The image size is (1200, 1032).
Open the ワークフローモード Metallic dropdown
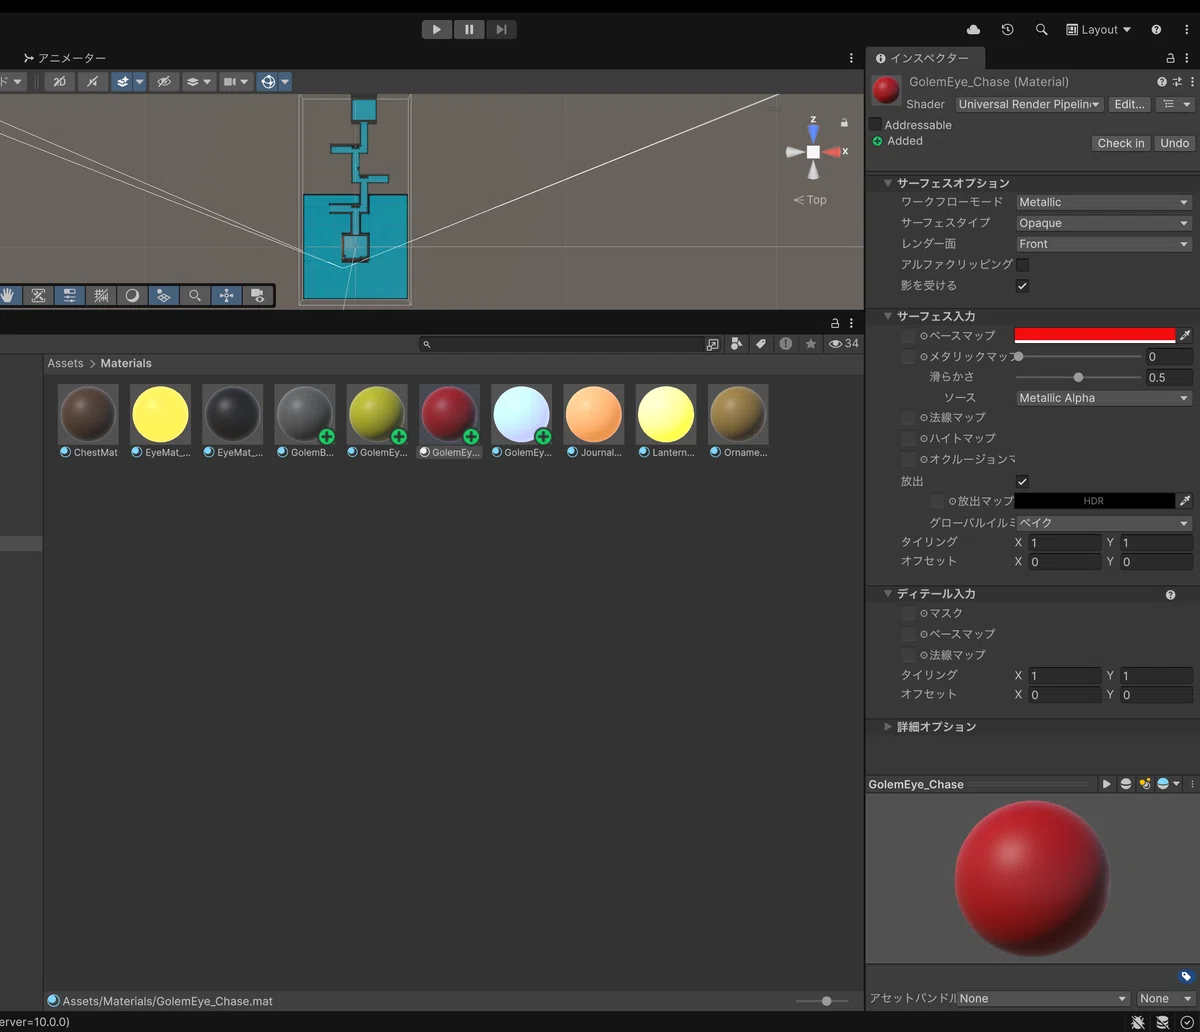[1104, 202]
